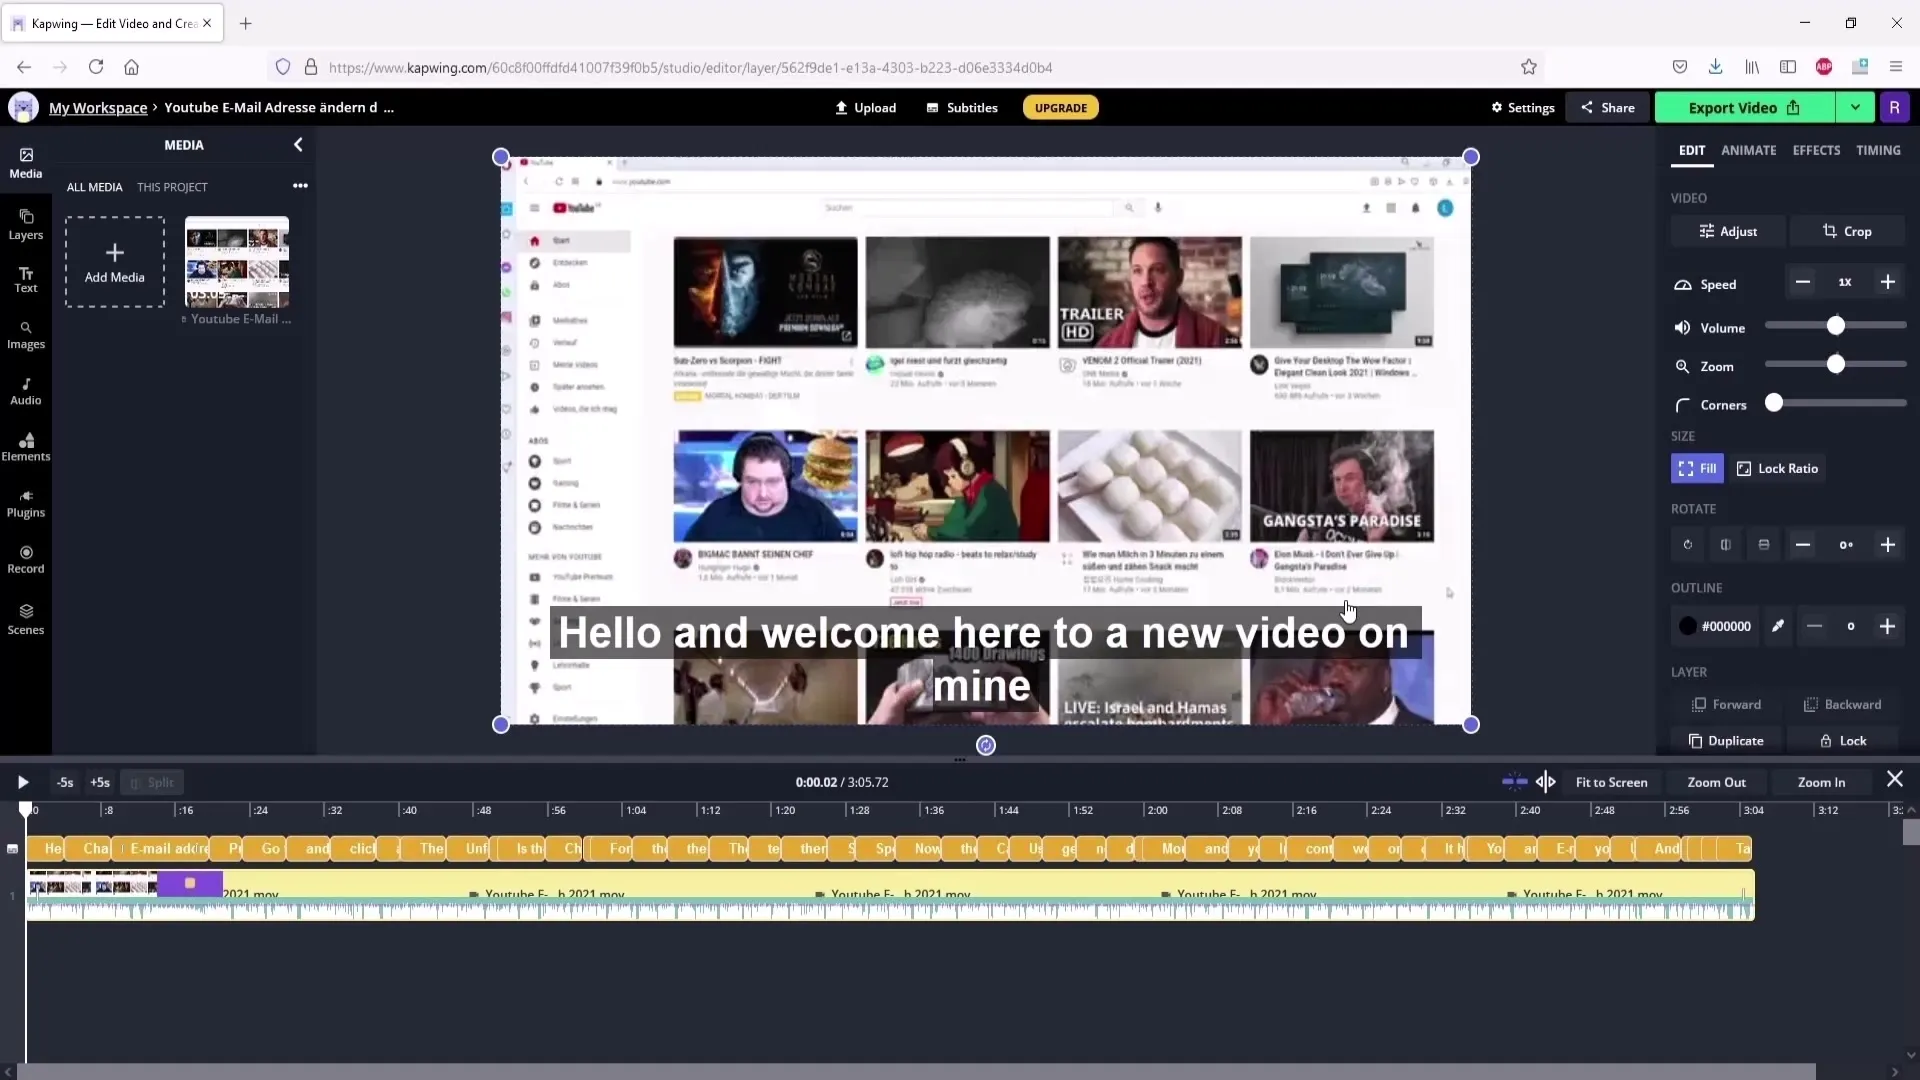Flip the layer vertically
1920x1080 pixels.
1764,545
